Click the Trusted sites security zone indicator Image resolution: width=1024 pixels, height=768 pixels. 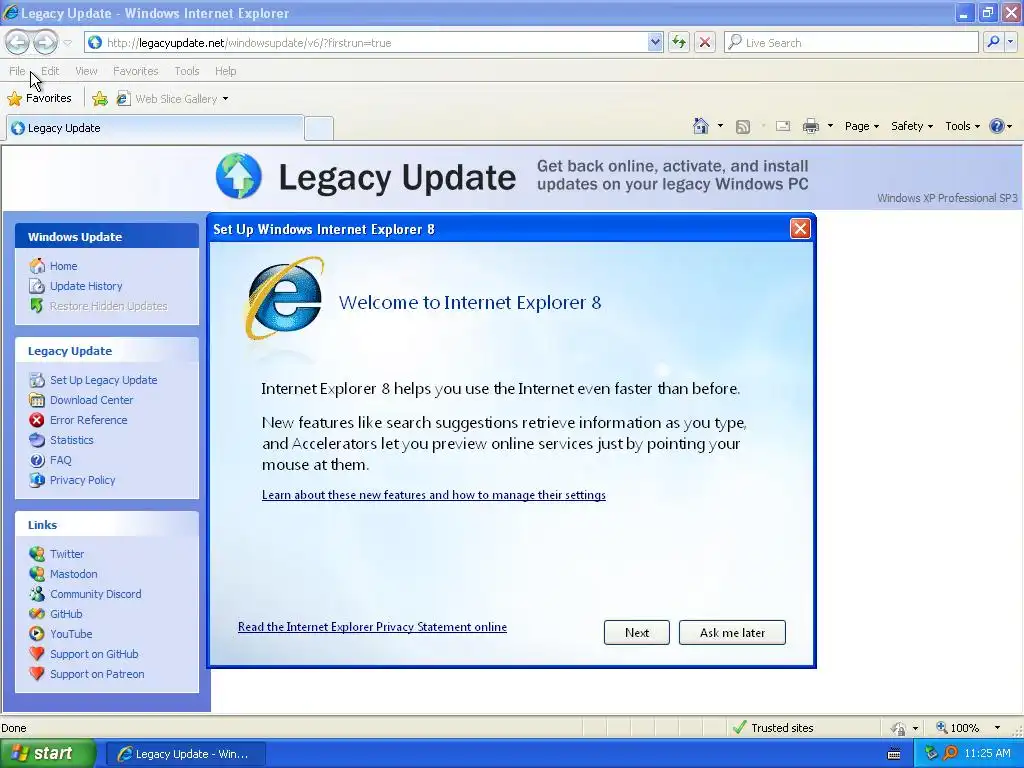pyautogui.click(x=773, y=728)
